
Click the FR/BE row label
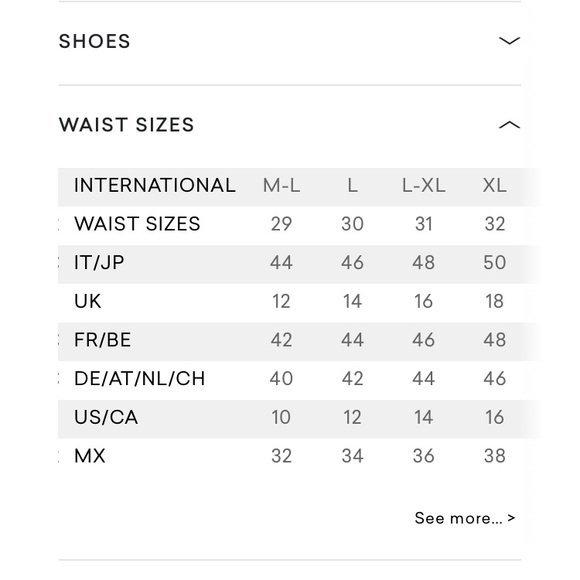click(x=102, y=340)
